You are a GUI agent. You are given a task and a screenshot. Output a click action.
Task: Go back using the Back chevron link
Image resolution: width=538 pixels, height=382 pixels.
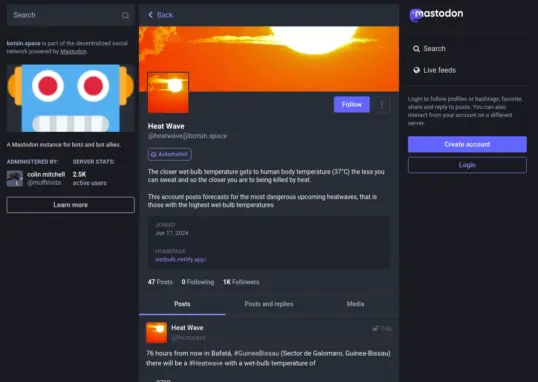click(x=160, y=15)
